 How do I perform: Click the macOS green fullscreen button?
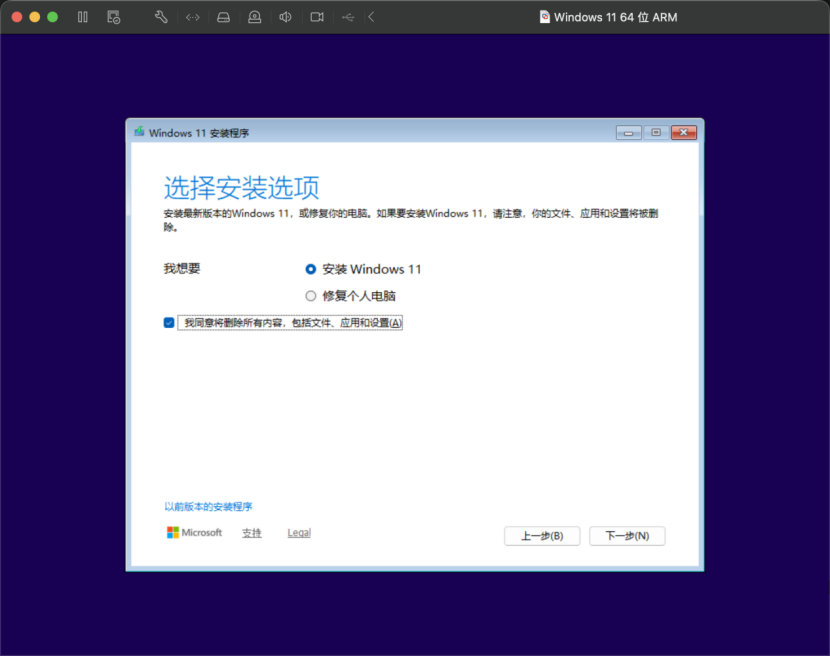52,17
